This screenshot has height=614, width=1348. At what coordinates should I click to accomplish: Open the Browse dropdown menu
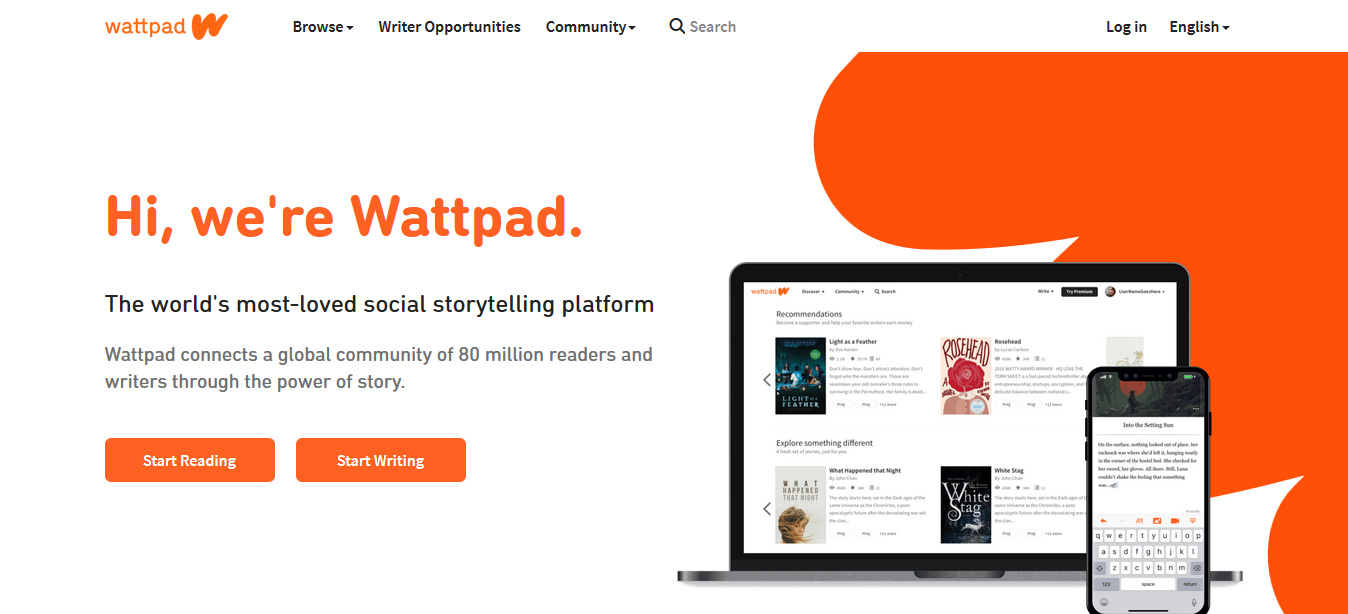pos(323,27)
